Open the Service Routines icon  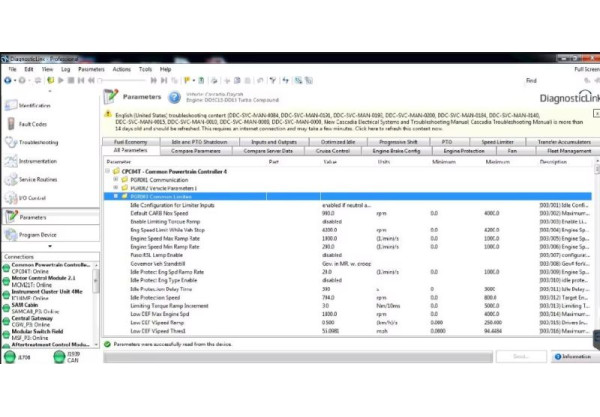[10, 179]
